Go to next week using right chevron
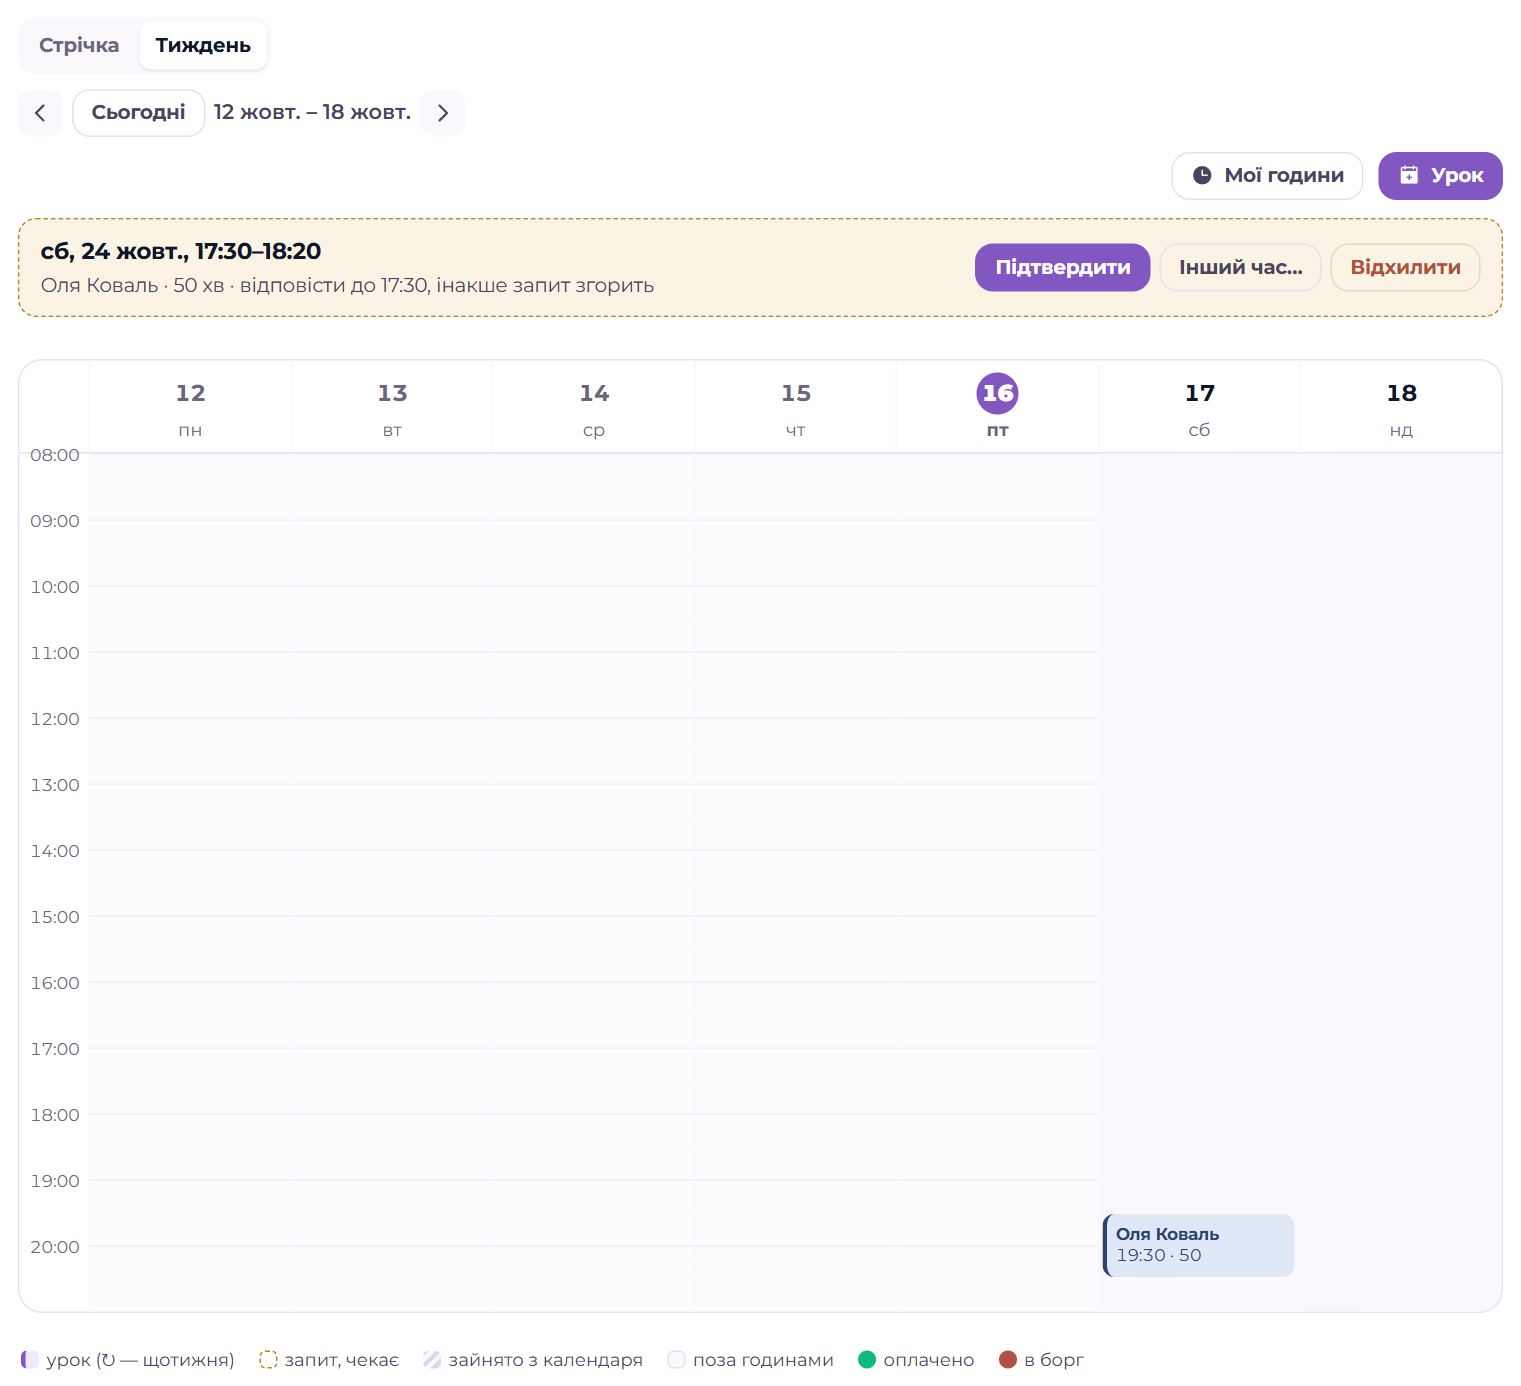The width and height of the screenshot is (1521, 1386). point(443,113)
